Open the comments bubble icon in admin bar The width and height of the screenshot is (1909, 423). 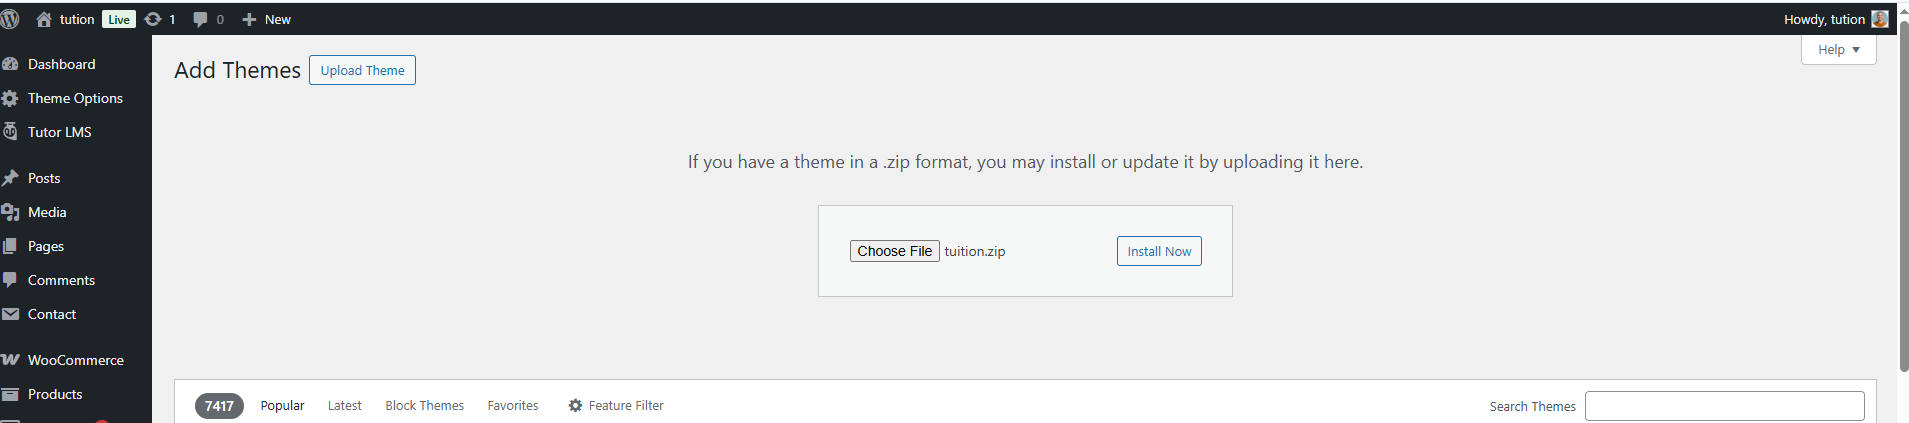[x=200, y=19]
